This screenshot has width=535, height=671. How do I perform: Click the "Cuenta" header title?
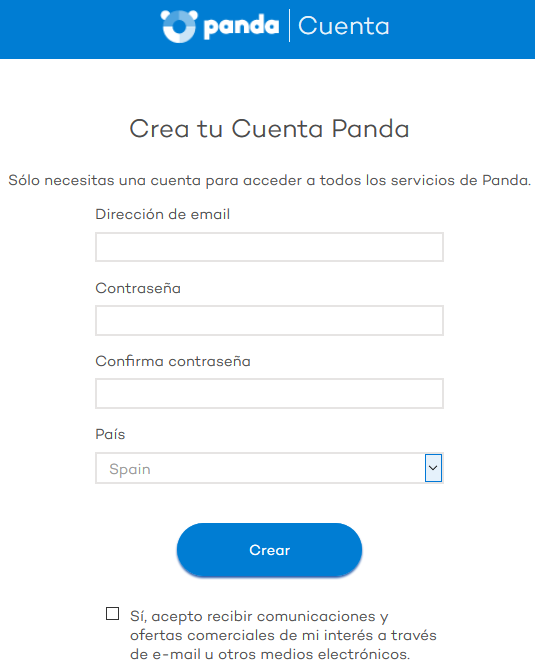pyautogui.click(x=344, y=26)
